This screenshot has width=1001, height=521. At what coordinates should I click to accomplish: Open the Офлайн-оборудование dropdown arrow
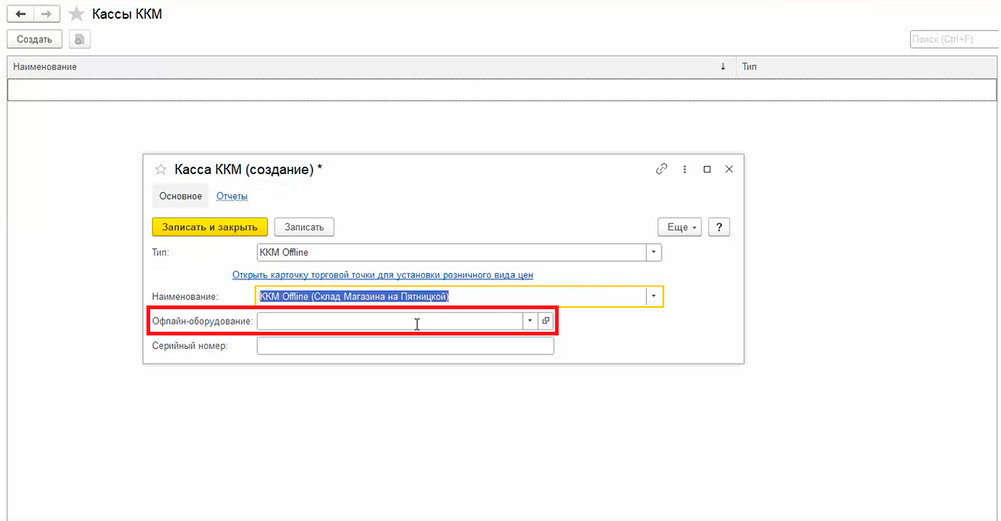click(x=530, y=321)
